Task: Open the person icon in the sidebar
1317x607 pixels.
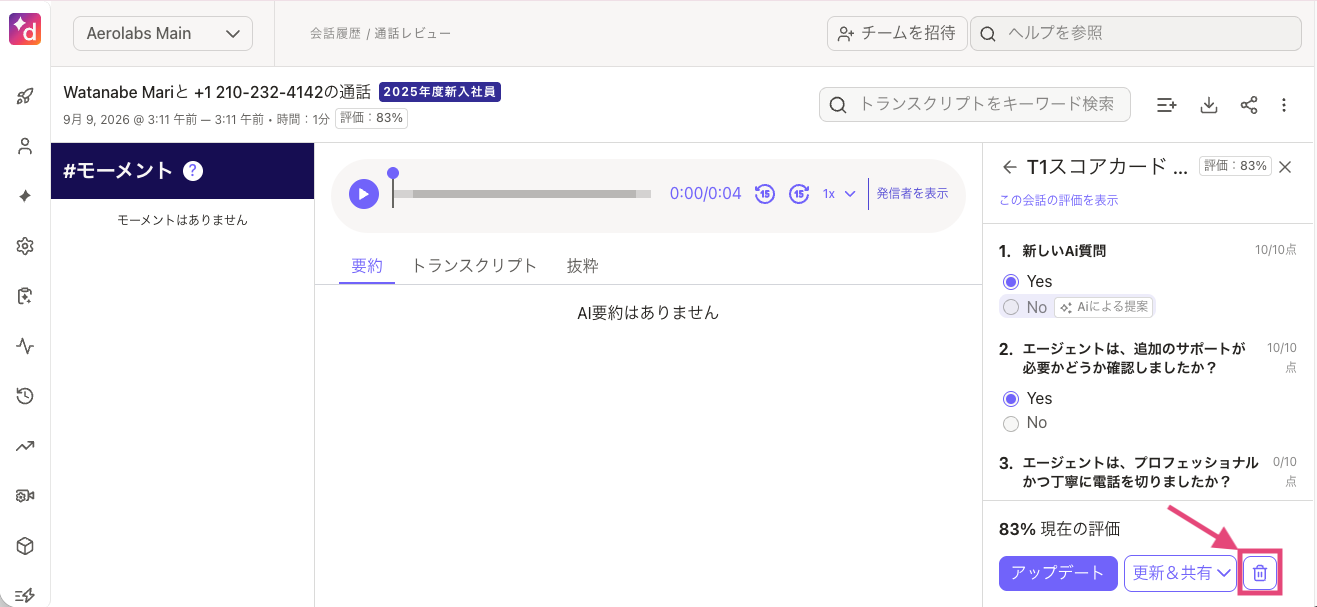Action: [26, 146]
